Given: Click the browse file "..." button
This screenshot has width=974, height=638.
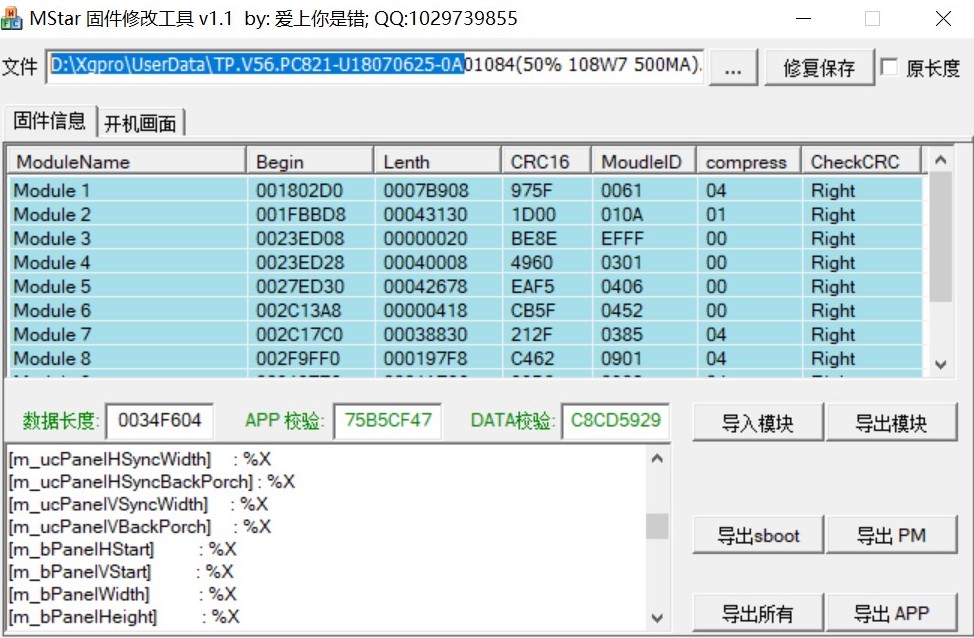Looking at the screenshot, I should tap(733, 68).
